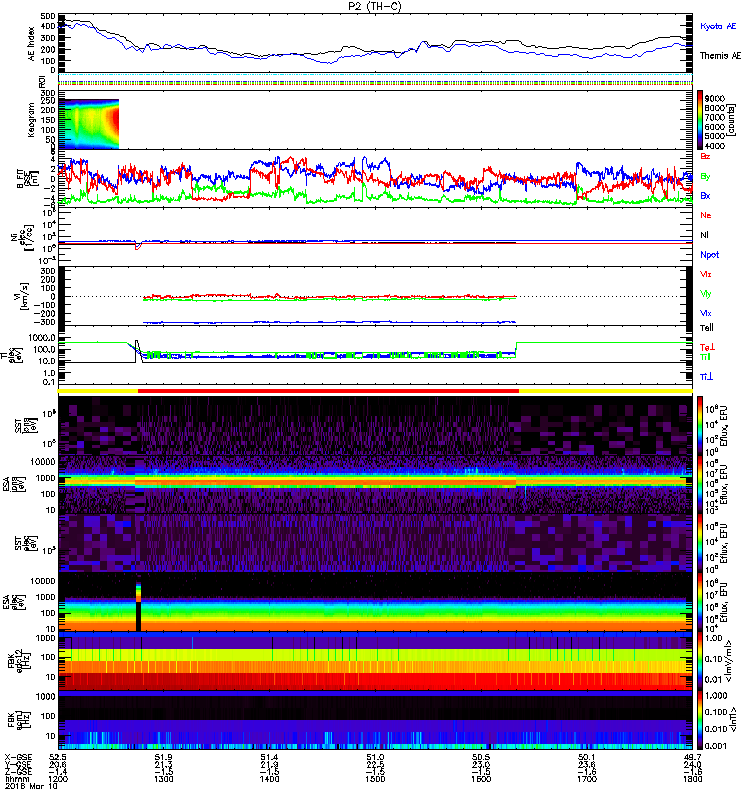Screen dimensions: 750x800
Task: Click the Vi [km/s] axis title
Action: (x=23, y=296)
